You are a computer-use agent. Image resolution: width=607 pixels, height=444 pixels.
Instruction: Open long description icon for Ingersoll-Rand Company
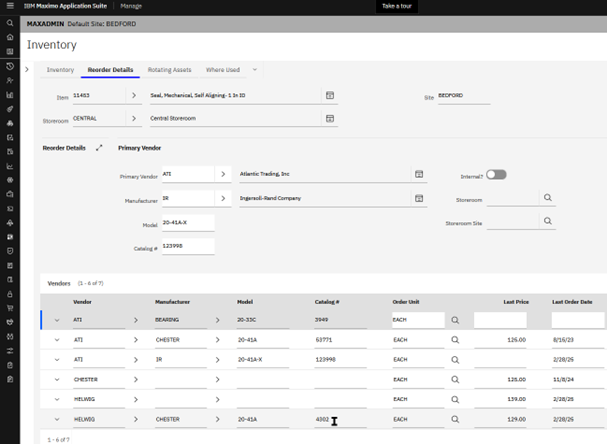point(419,198)
